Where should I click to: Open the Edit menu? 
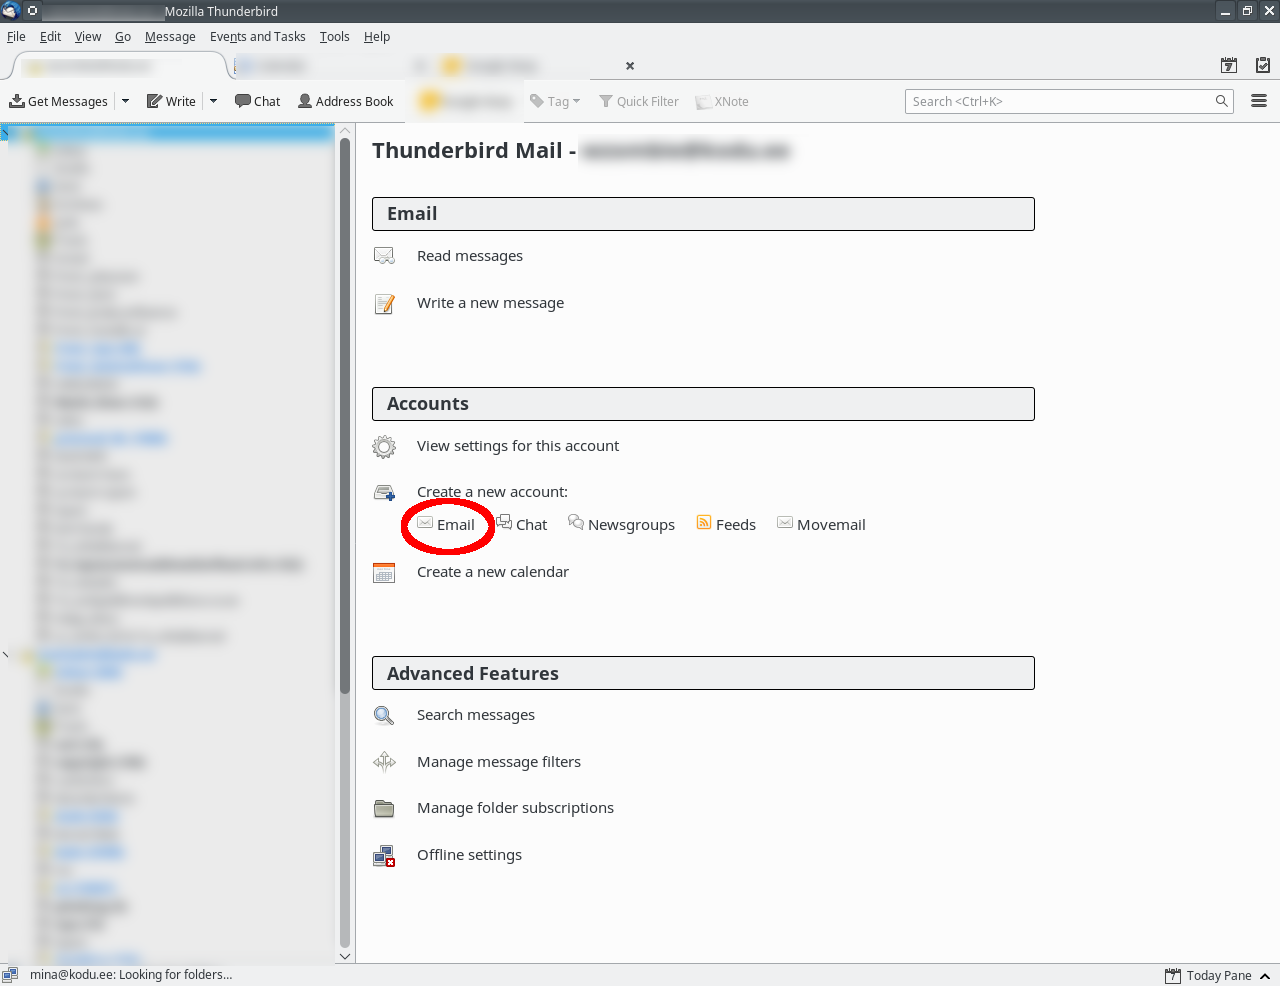(50, 37)
